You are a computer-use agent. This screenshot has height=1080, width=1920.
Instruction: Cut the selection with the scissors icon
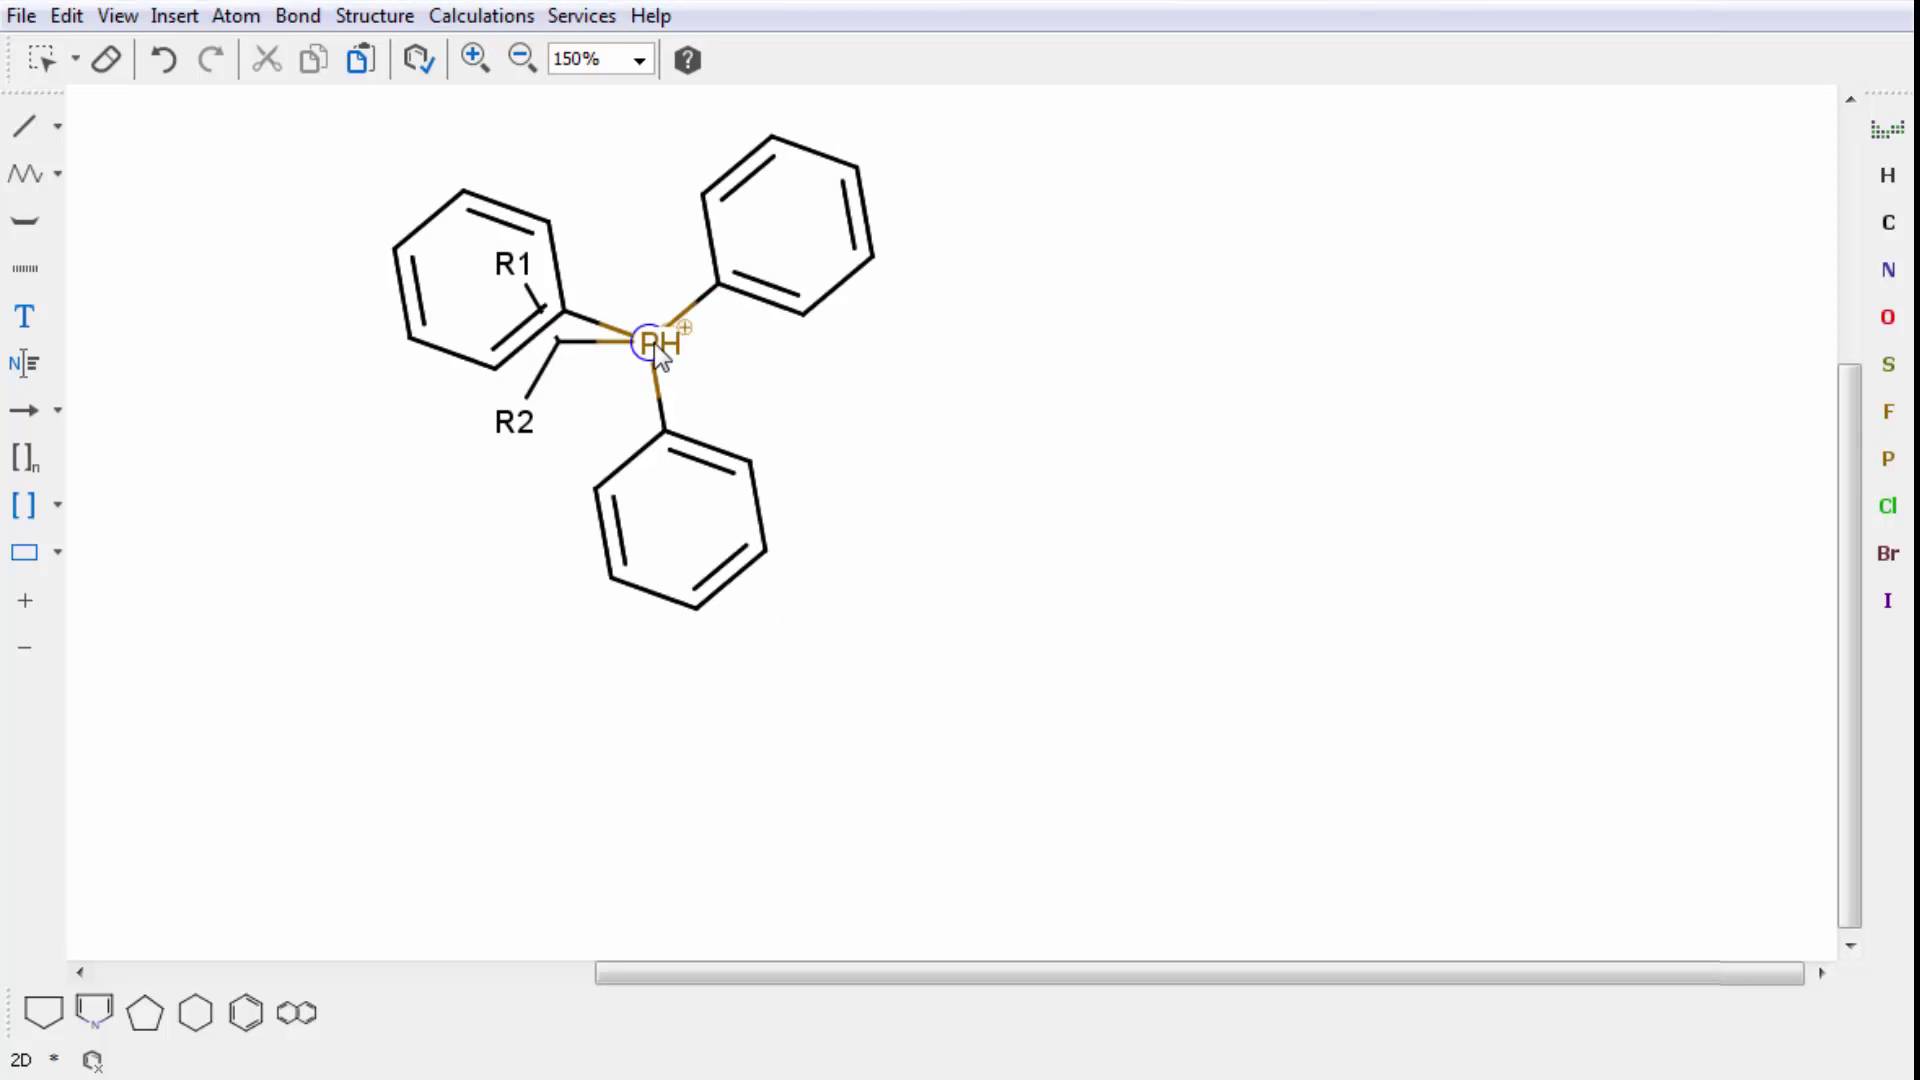pos(266,59)
